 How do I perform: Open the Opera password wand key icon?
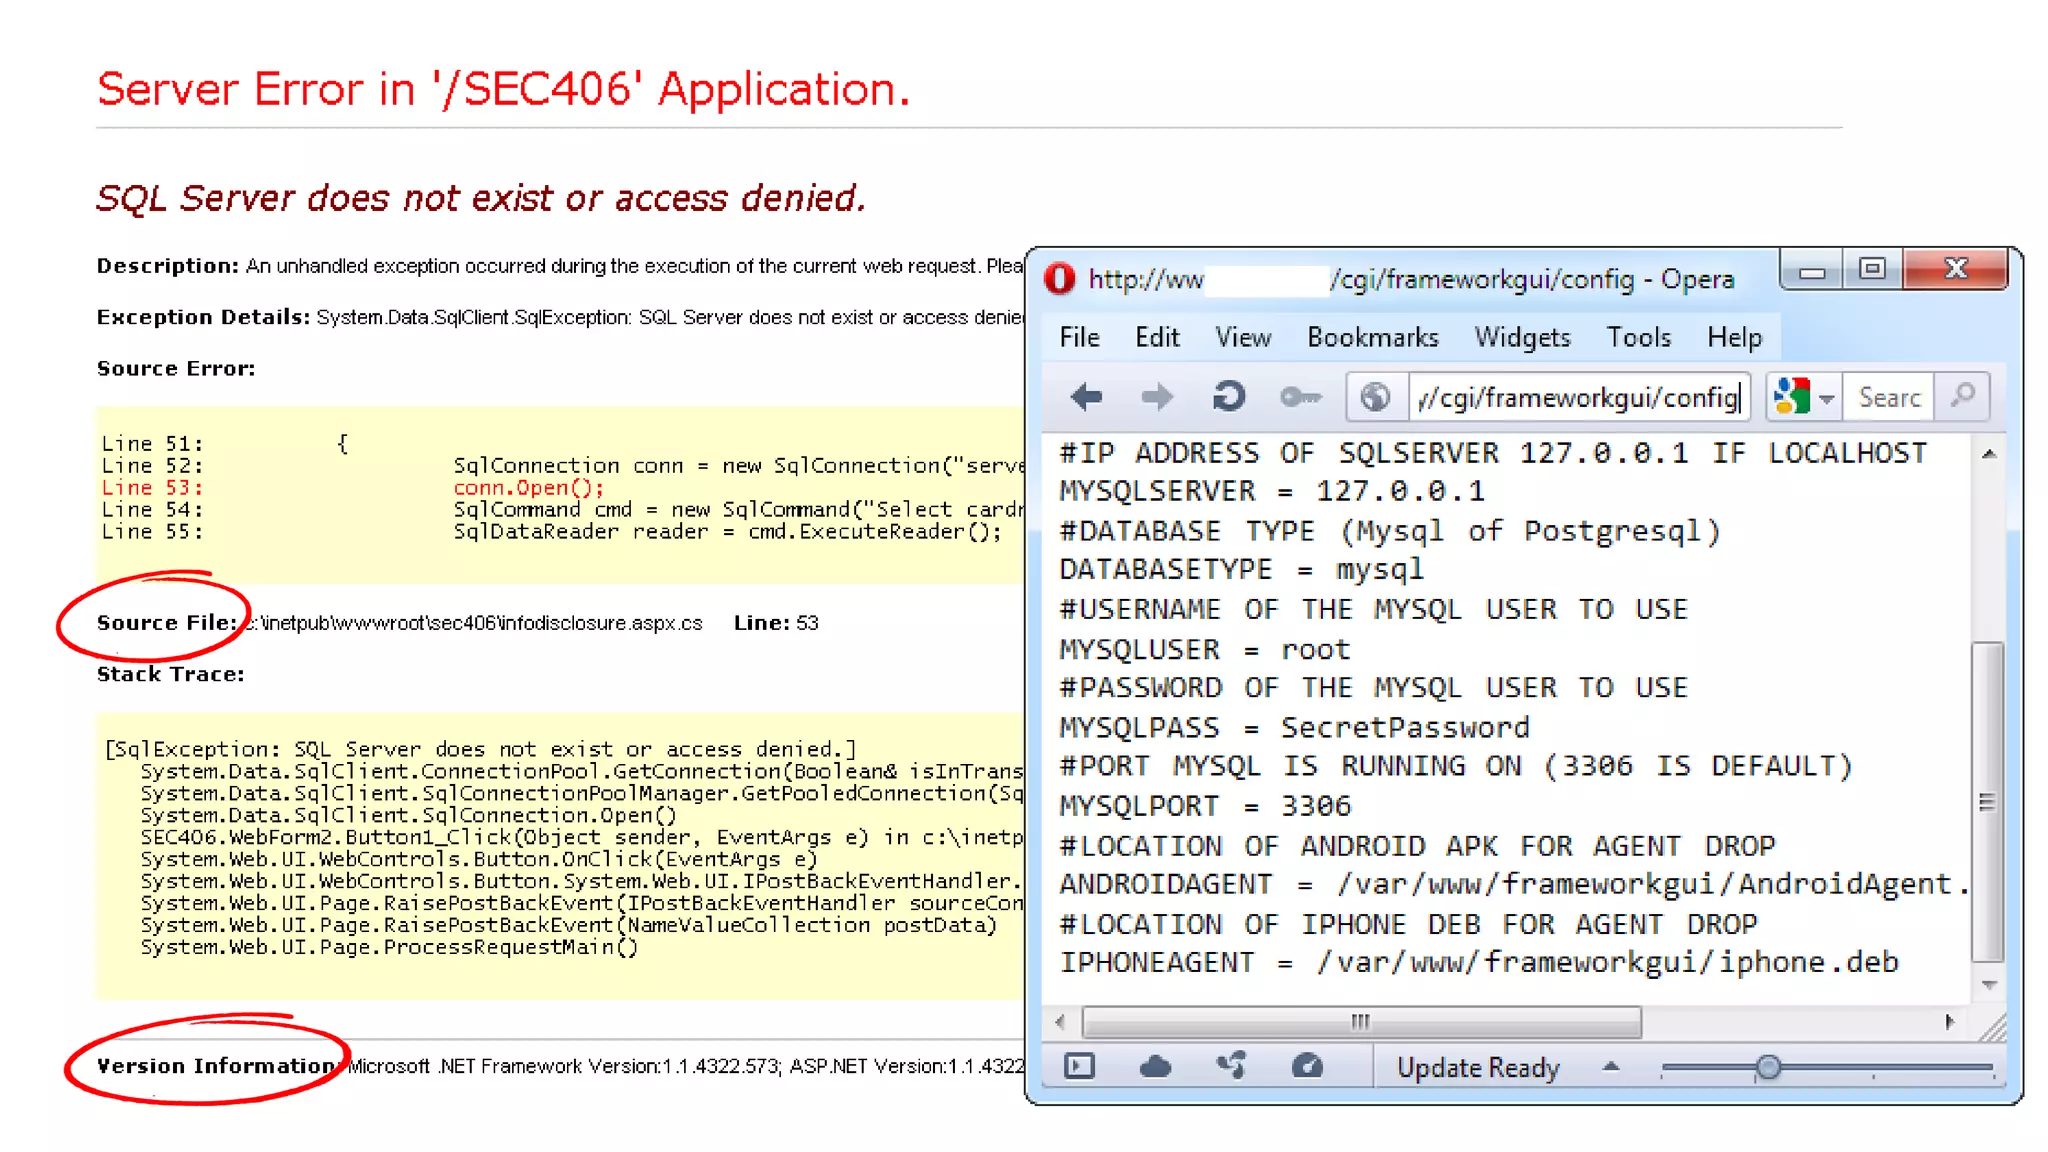click(1301, 397)
